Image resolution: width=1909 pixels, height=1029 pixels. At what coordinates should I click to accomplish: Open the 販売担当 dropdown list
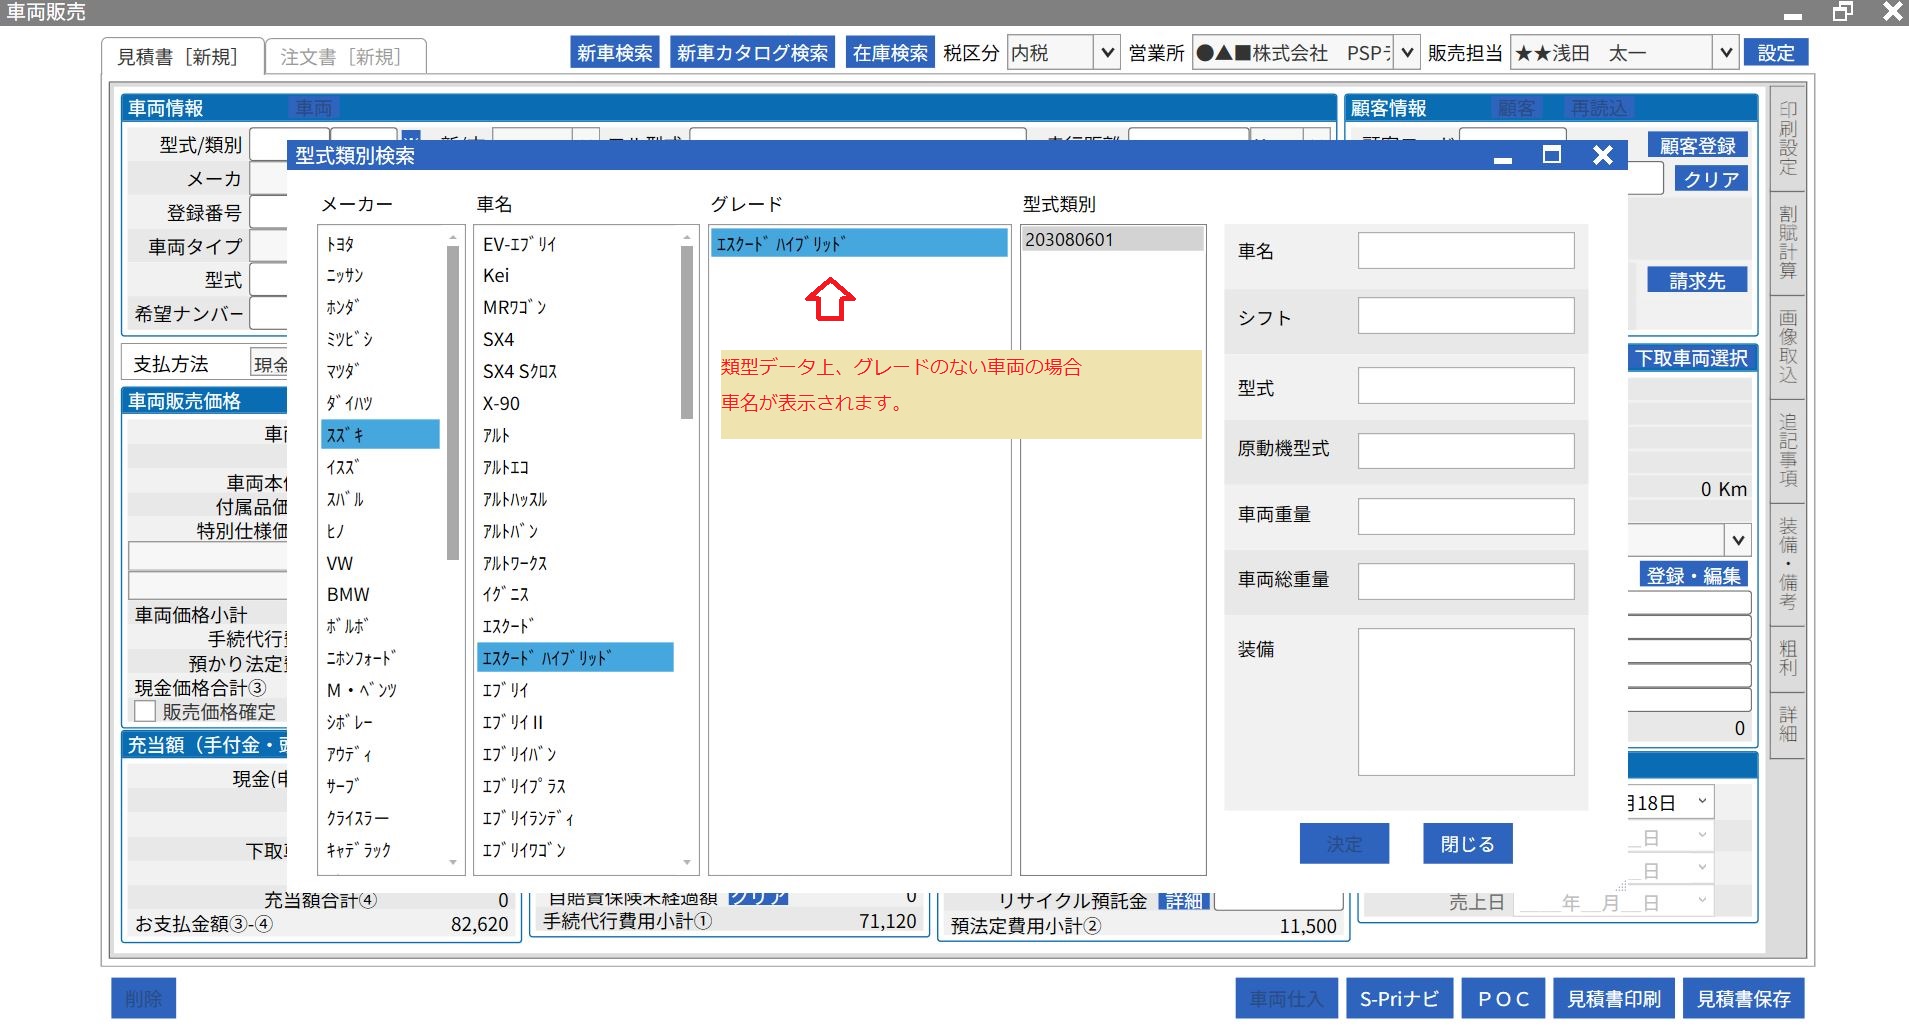[1725, 53]
